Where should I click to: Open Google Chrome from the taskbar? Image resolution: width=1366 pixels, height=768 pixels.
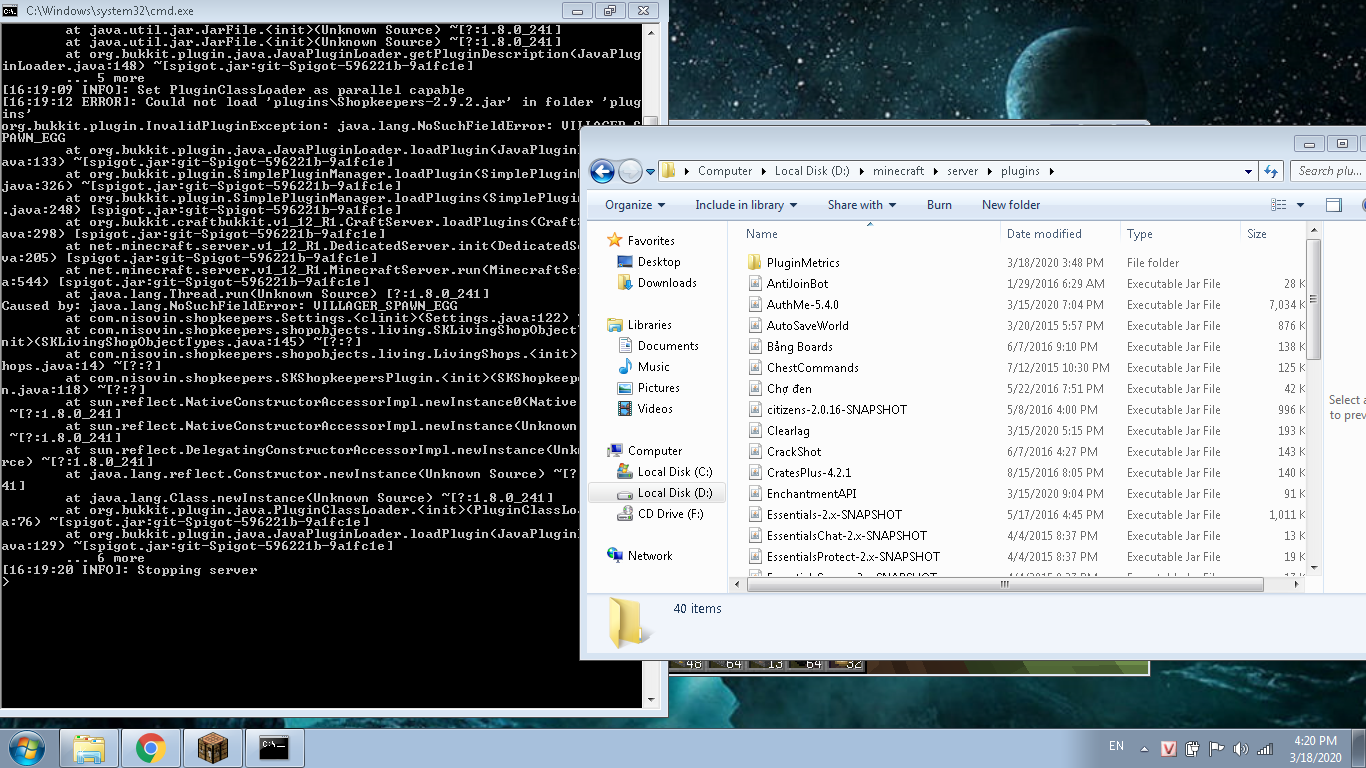[151, 747]
